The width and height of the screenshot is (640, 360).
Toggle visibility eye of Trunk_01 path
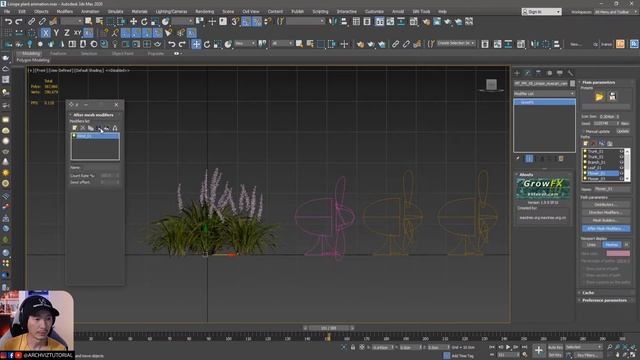[x=621, y=151]
